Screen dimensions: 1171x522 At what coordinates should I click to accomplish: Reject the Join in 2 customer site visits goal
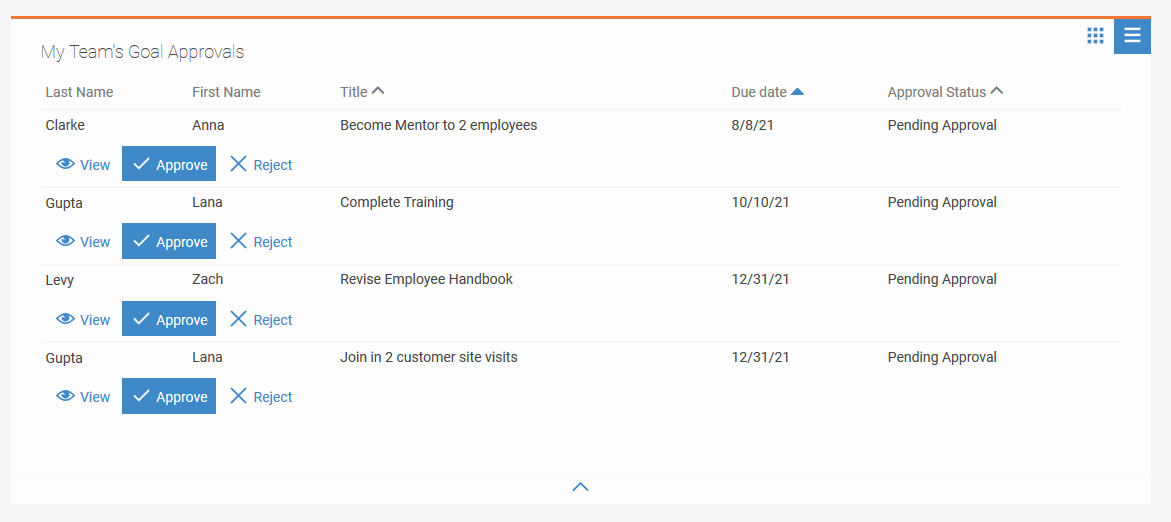261,397
